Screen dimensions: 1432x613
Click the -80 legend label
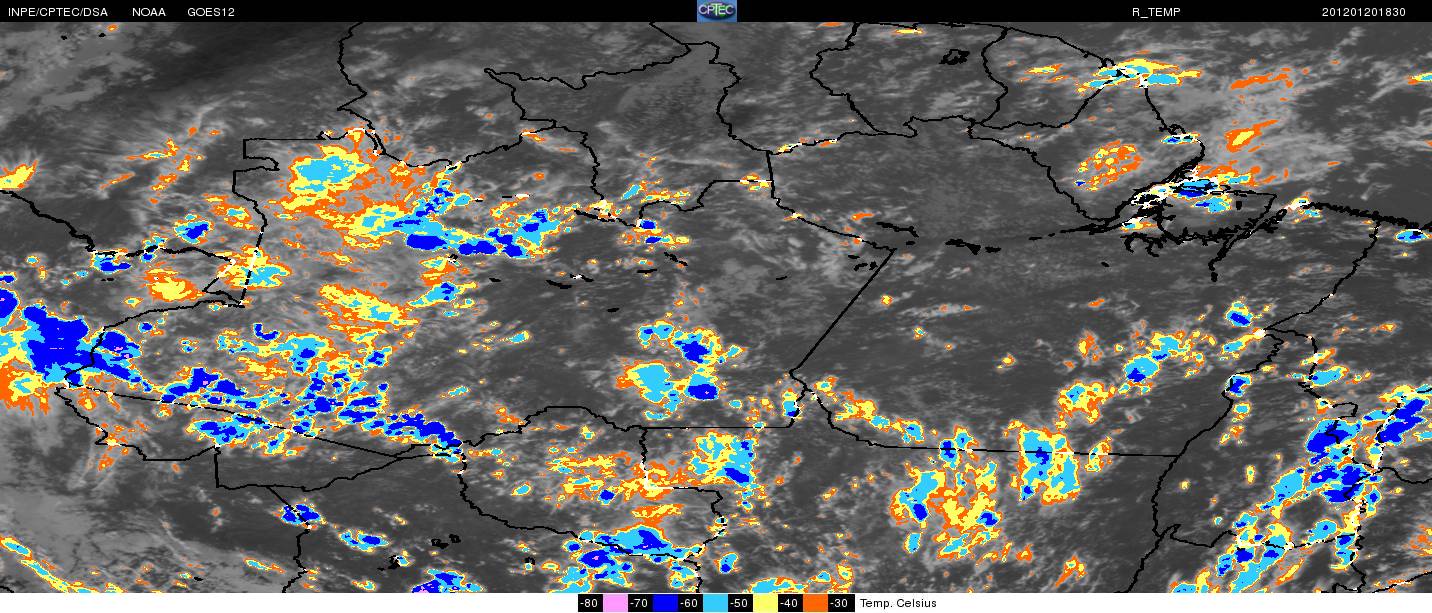[590, 603]
